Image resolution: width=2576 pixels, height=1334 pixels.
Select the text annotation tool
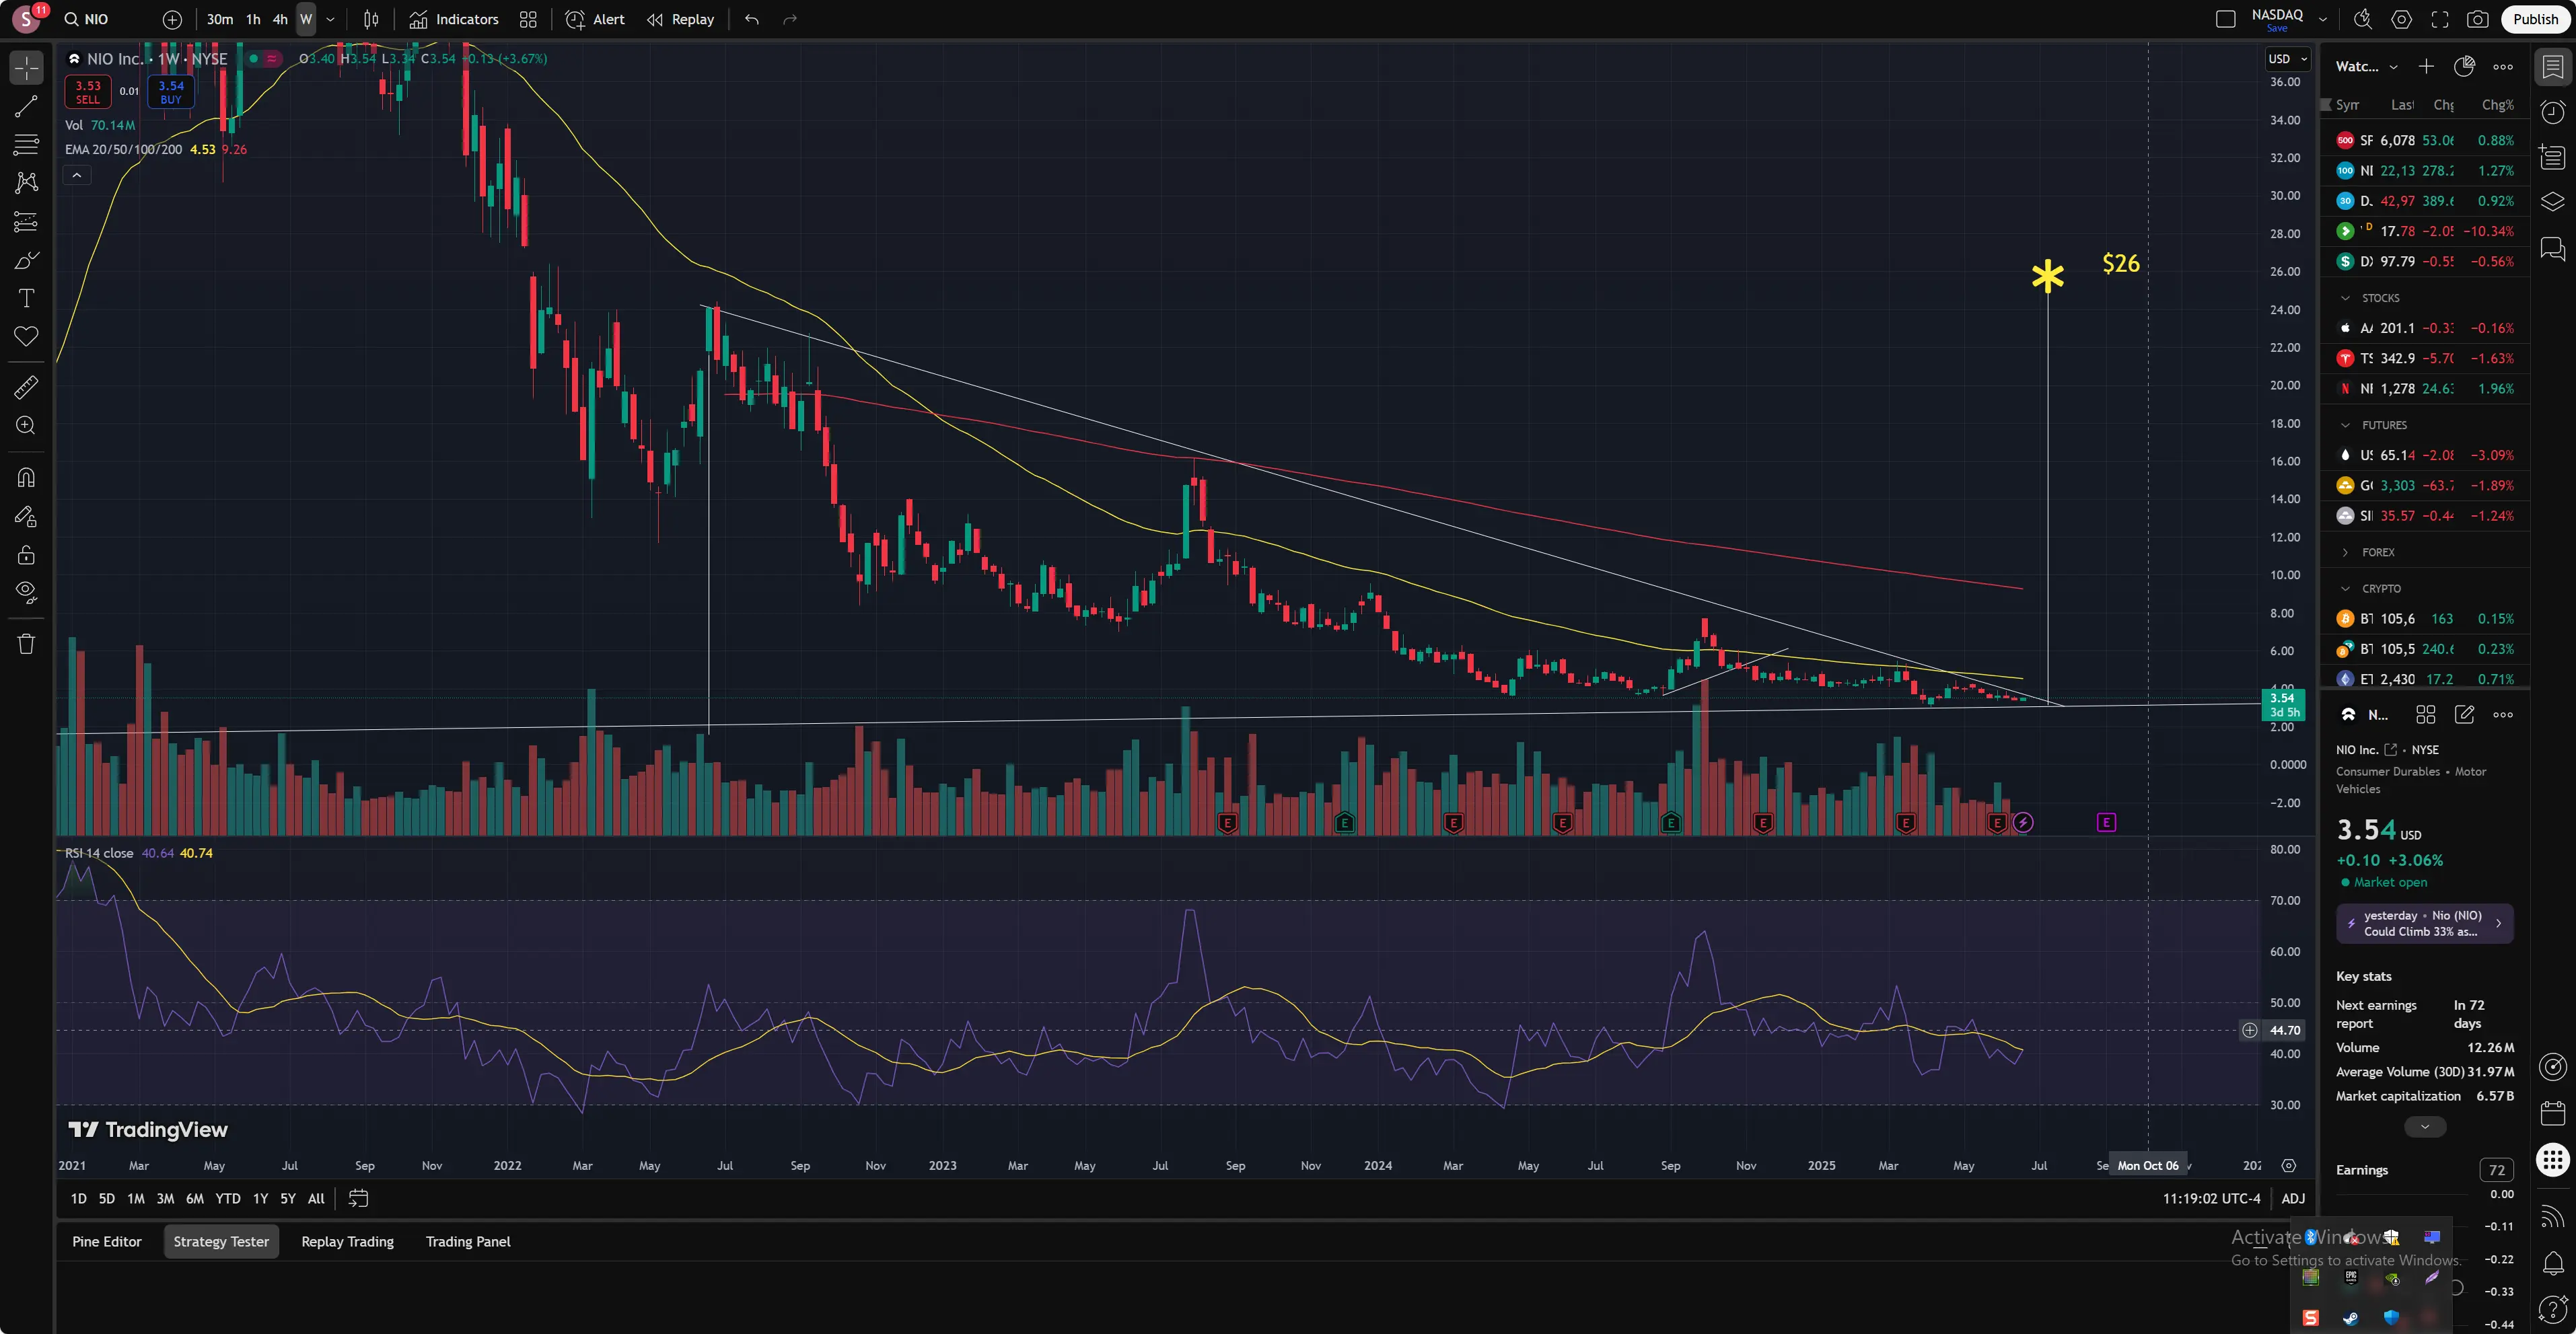coord(27,298)
